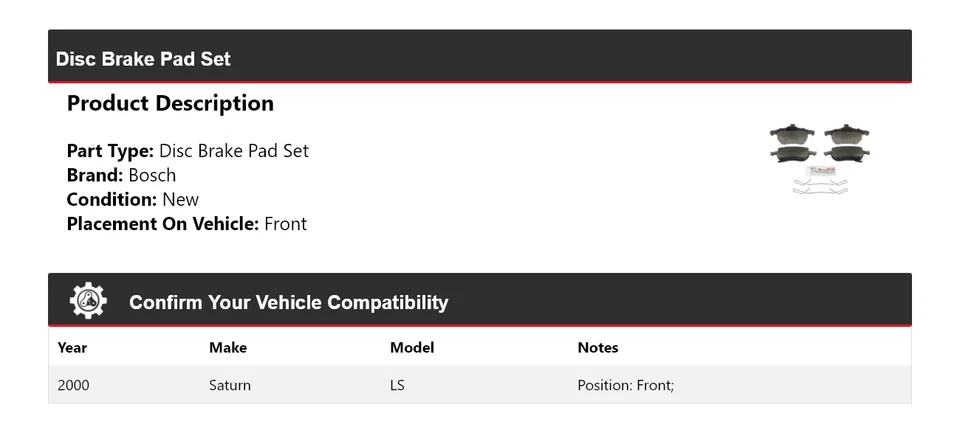This screenshot has height=433, width=960.
Task: Click the Bosch brand text
Action: (x=152, y=175)
